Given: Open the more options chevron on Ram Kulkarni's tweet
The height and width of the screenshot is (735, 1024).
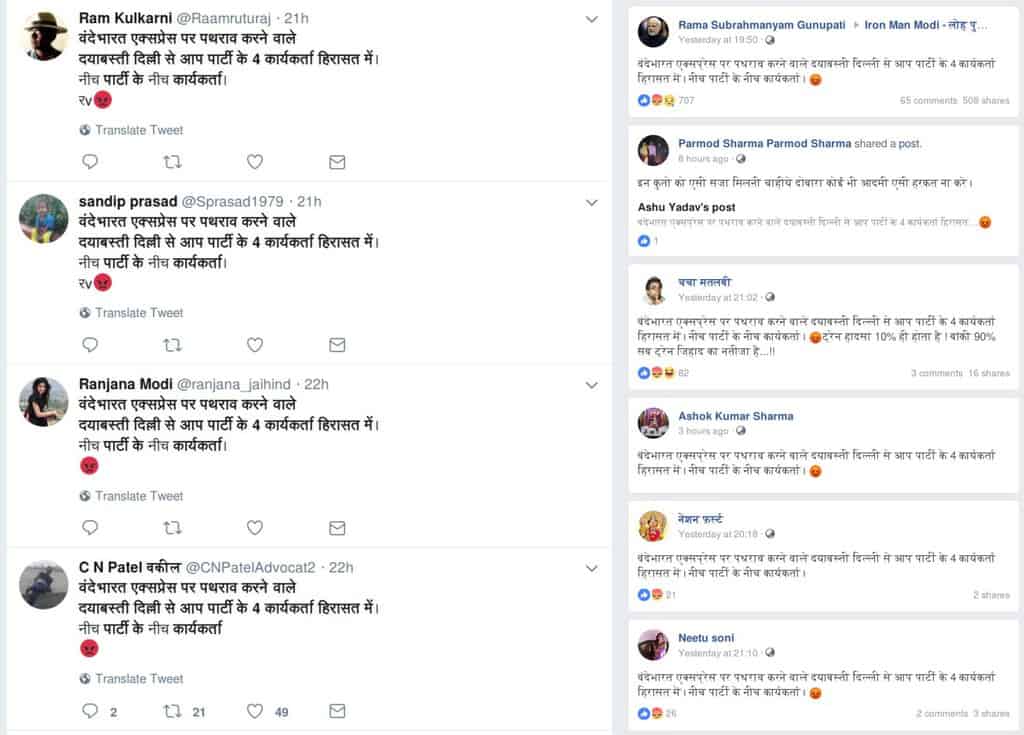Looking at the screenshot, I should pyautogui.click(x=591, y=19).
